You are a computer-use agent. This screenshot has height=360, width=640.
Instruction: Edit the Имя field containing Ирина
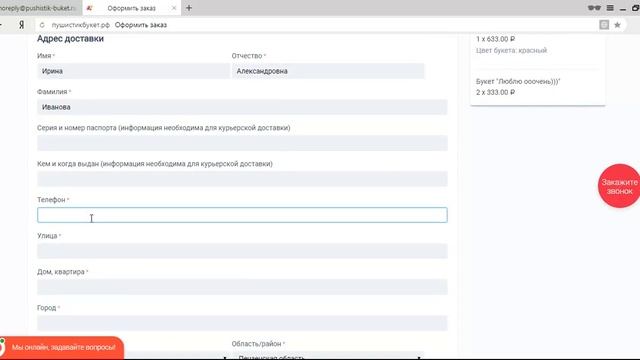133,71
